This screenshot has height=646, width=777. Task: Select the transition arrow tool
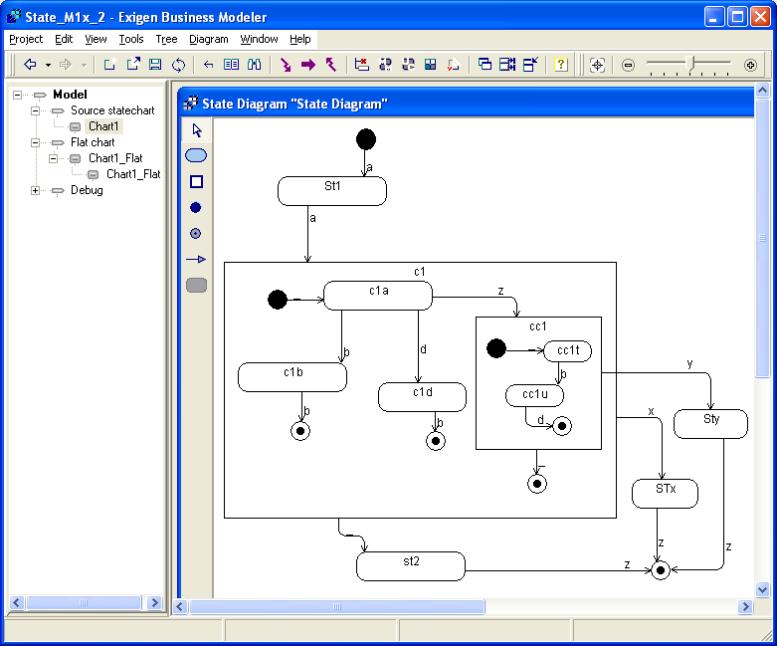tap(196, 259)
